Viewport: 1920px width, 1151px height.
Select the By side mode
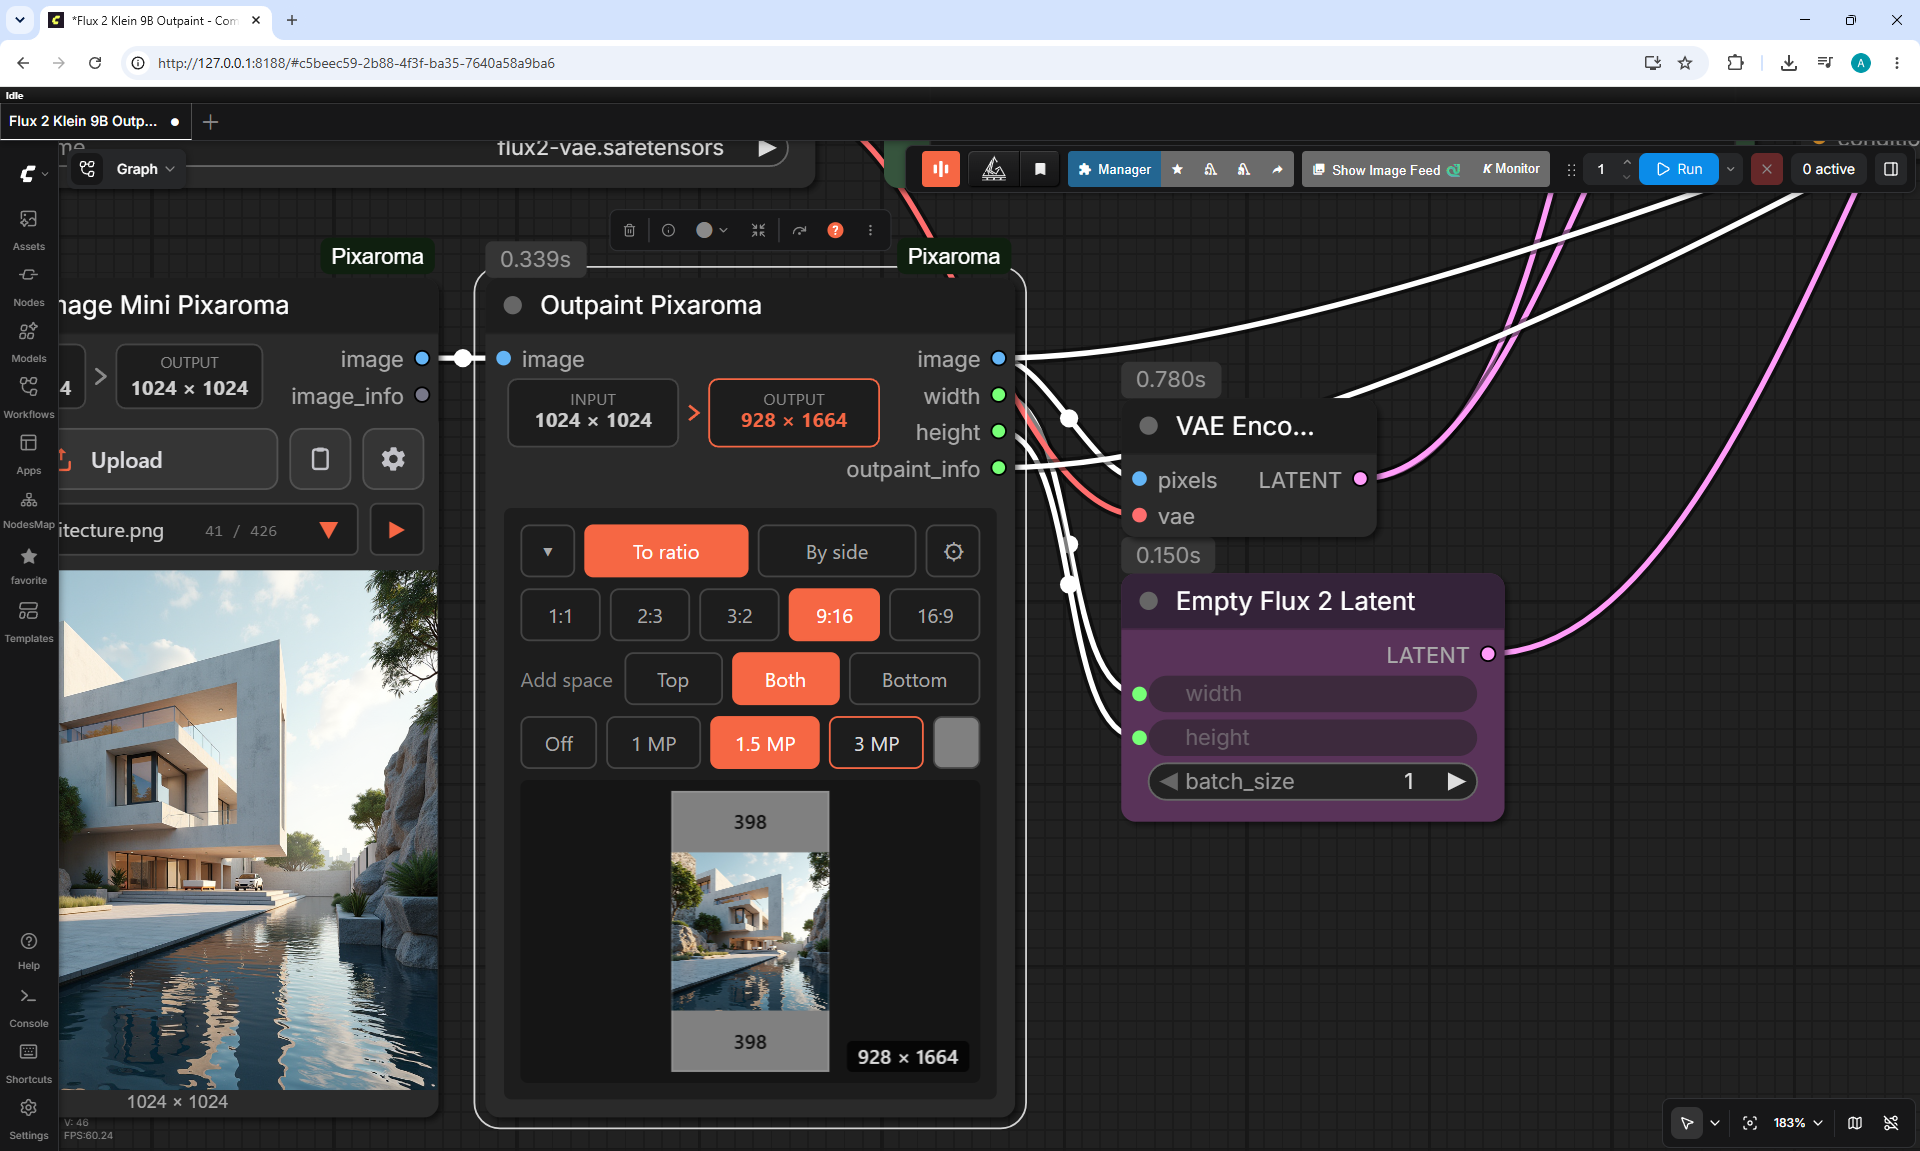837,551
